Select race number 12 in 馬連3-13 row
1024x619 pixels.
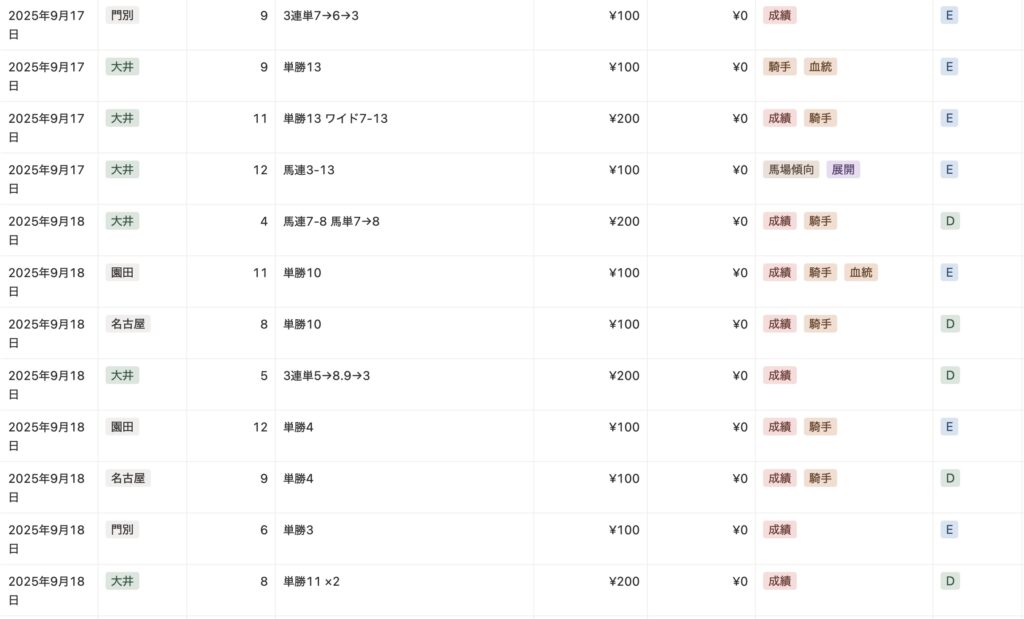click(x=260, y=170)
